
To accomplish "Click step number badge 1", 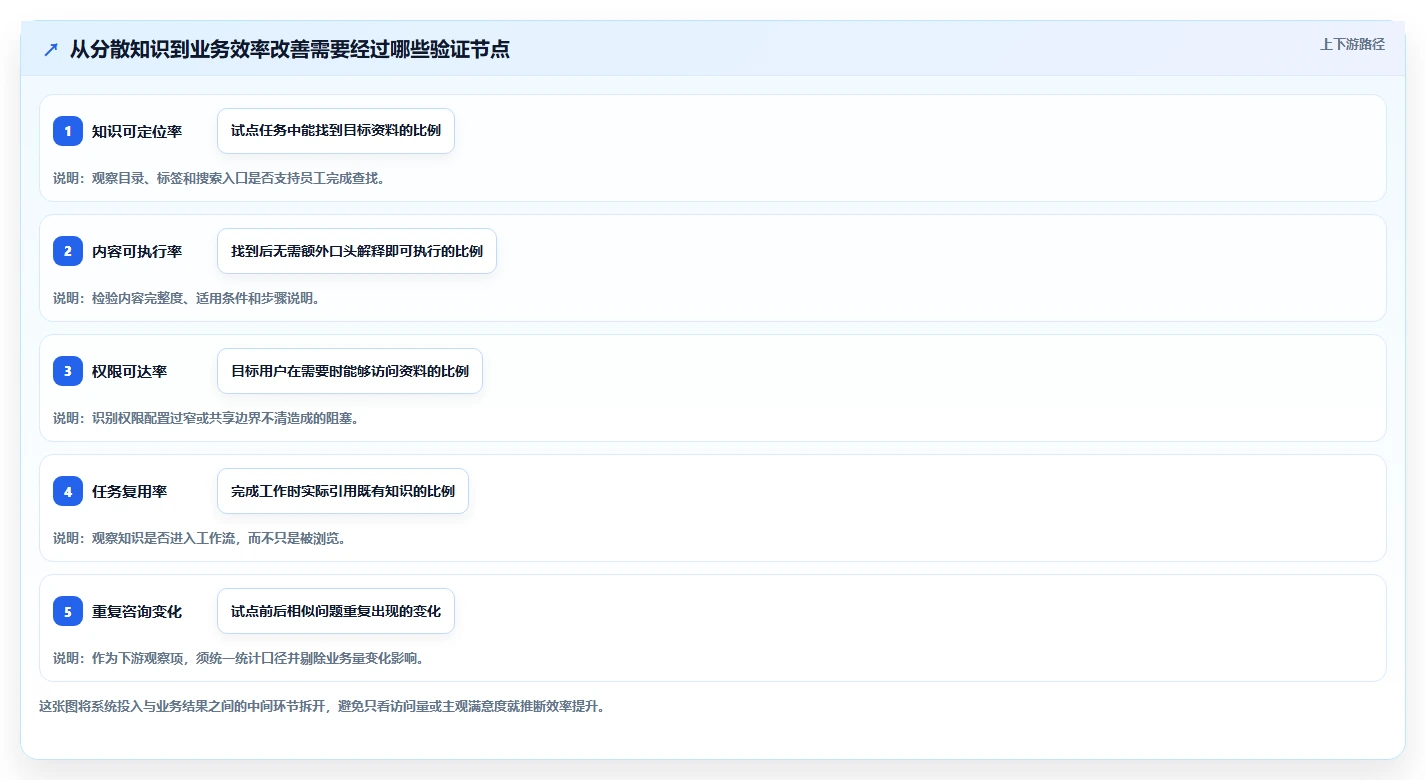I will (68, 131).
